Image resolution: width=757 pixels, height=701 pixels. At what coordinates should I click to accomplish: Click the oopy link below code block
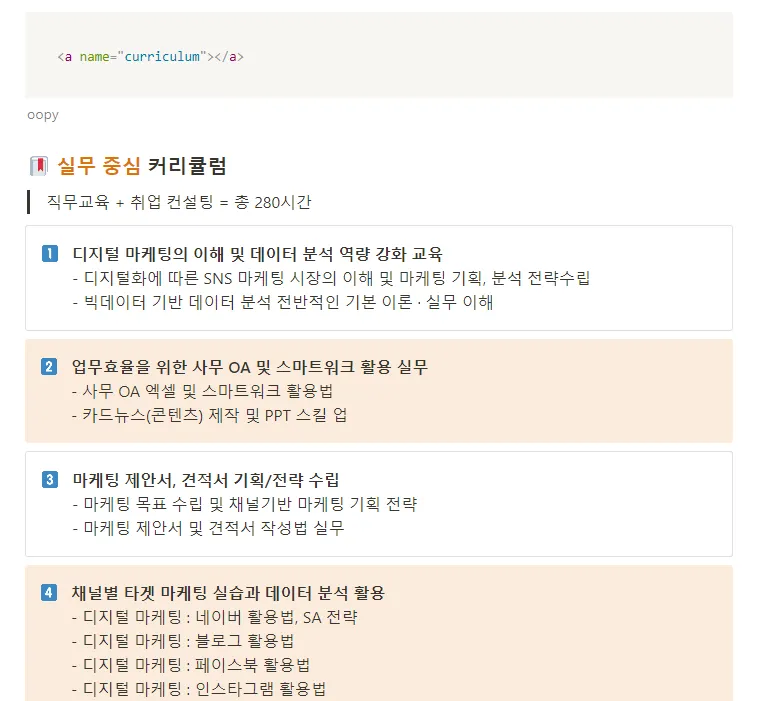(43, 115)
